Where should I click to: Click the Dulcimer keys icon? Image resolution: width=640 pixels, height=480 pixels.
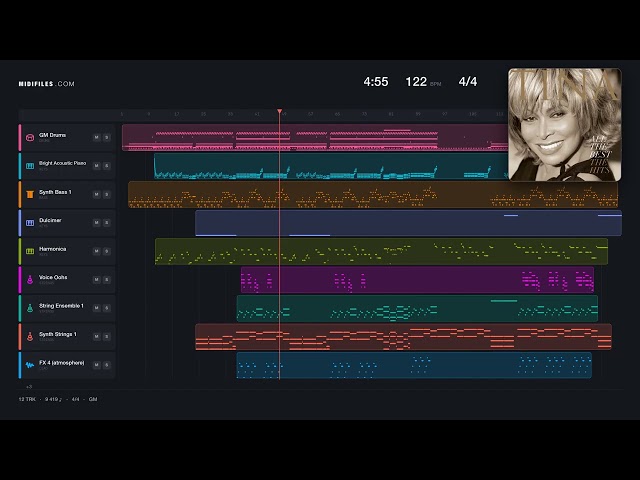pos(30,223)
